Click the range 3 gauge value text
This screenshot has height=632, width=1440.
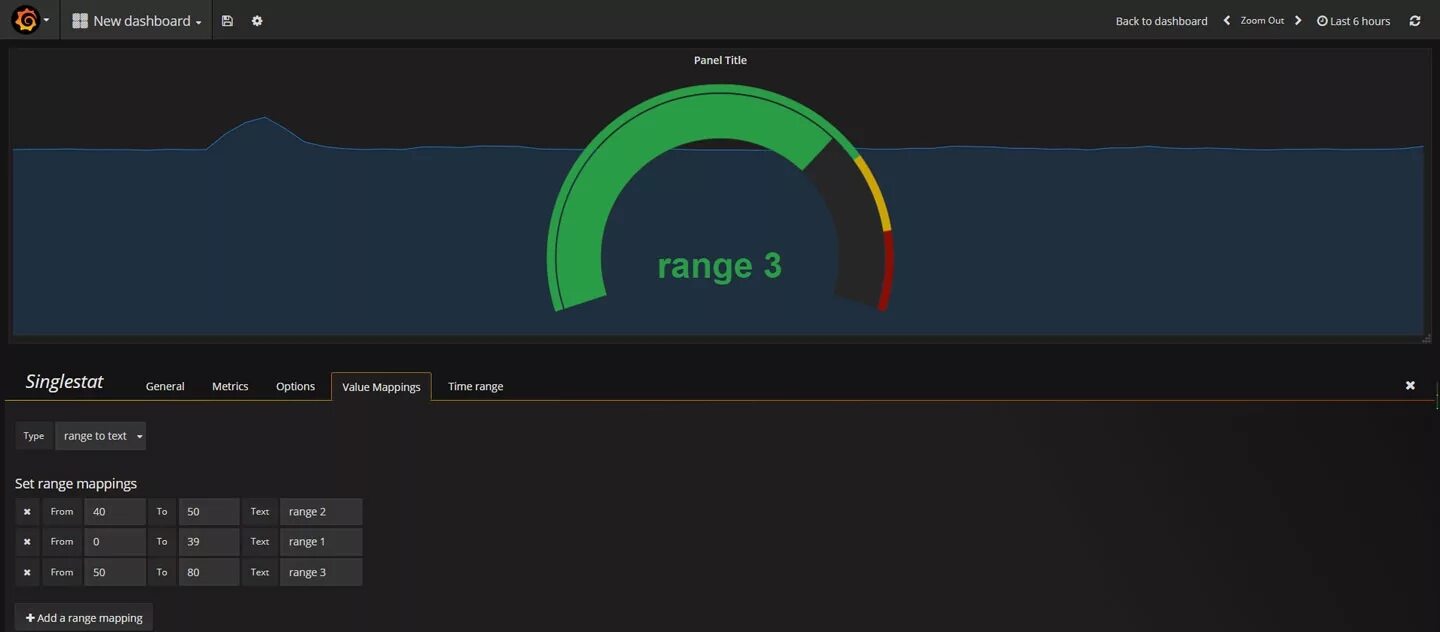pos(719,266)
